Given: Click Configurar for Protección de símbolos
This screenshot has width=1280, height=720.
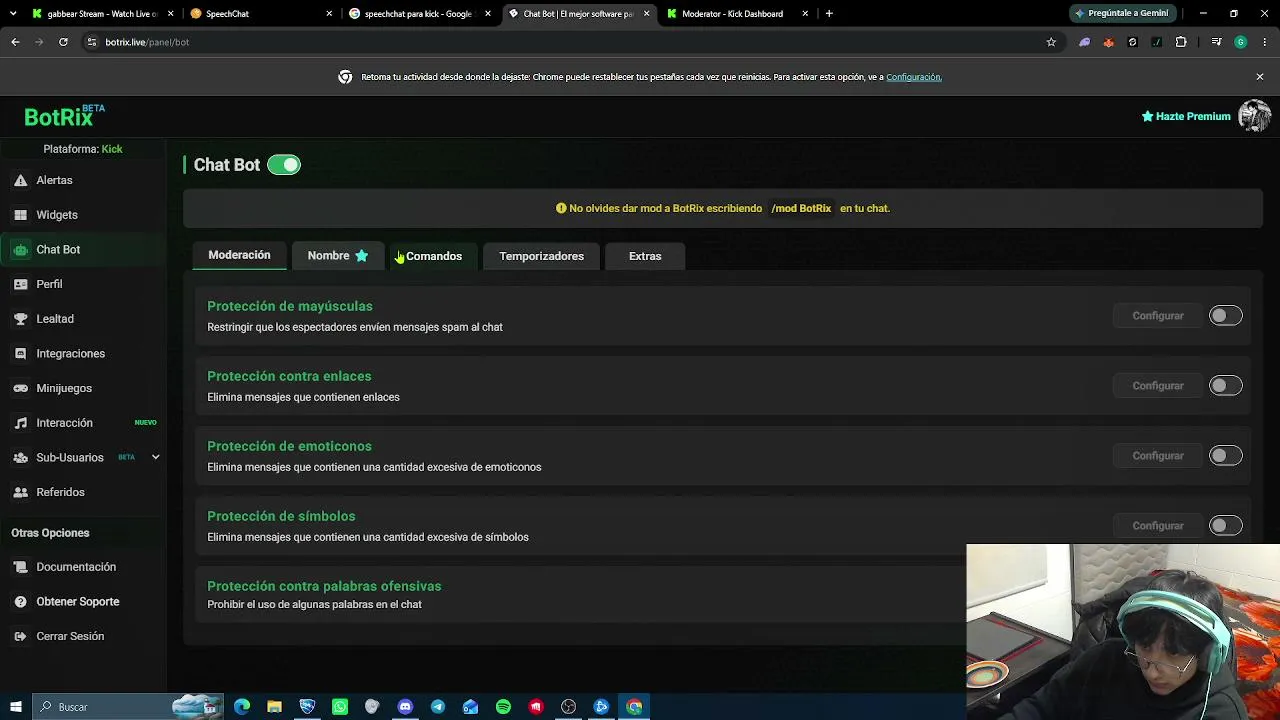Looking at the screenshot, I should pos(1158,526).
